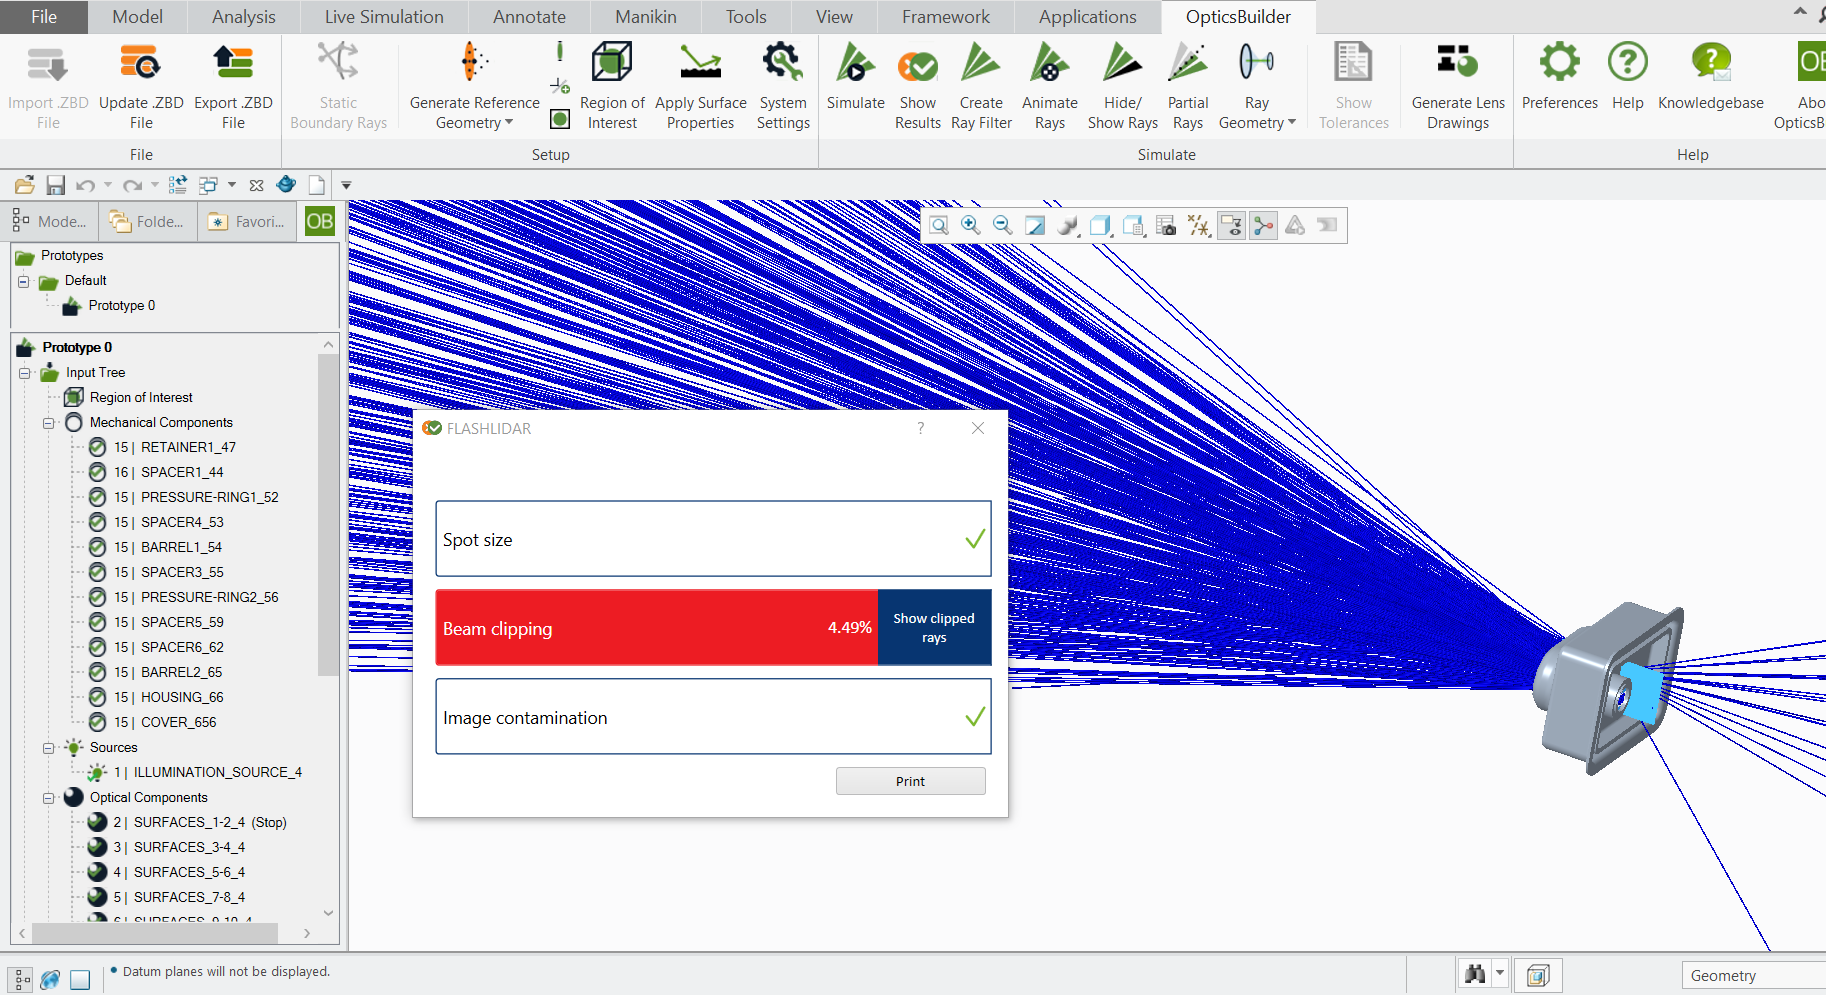Click Create Ray Filter icon
This screenshot has height=995, width=1826.
coord(981,63)
